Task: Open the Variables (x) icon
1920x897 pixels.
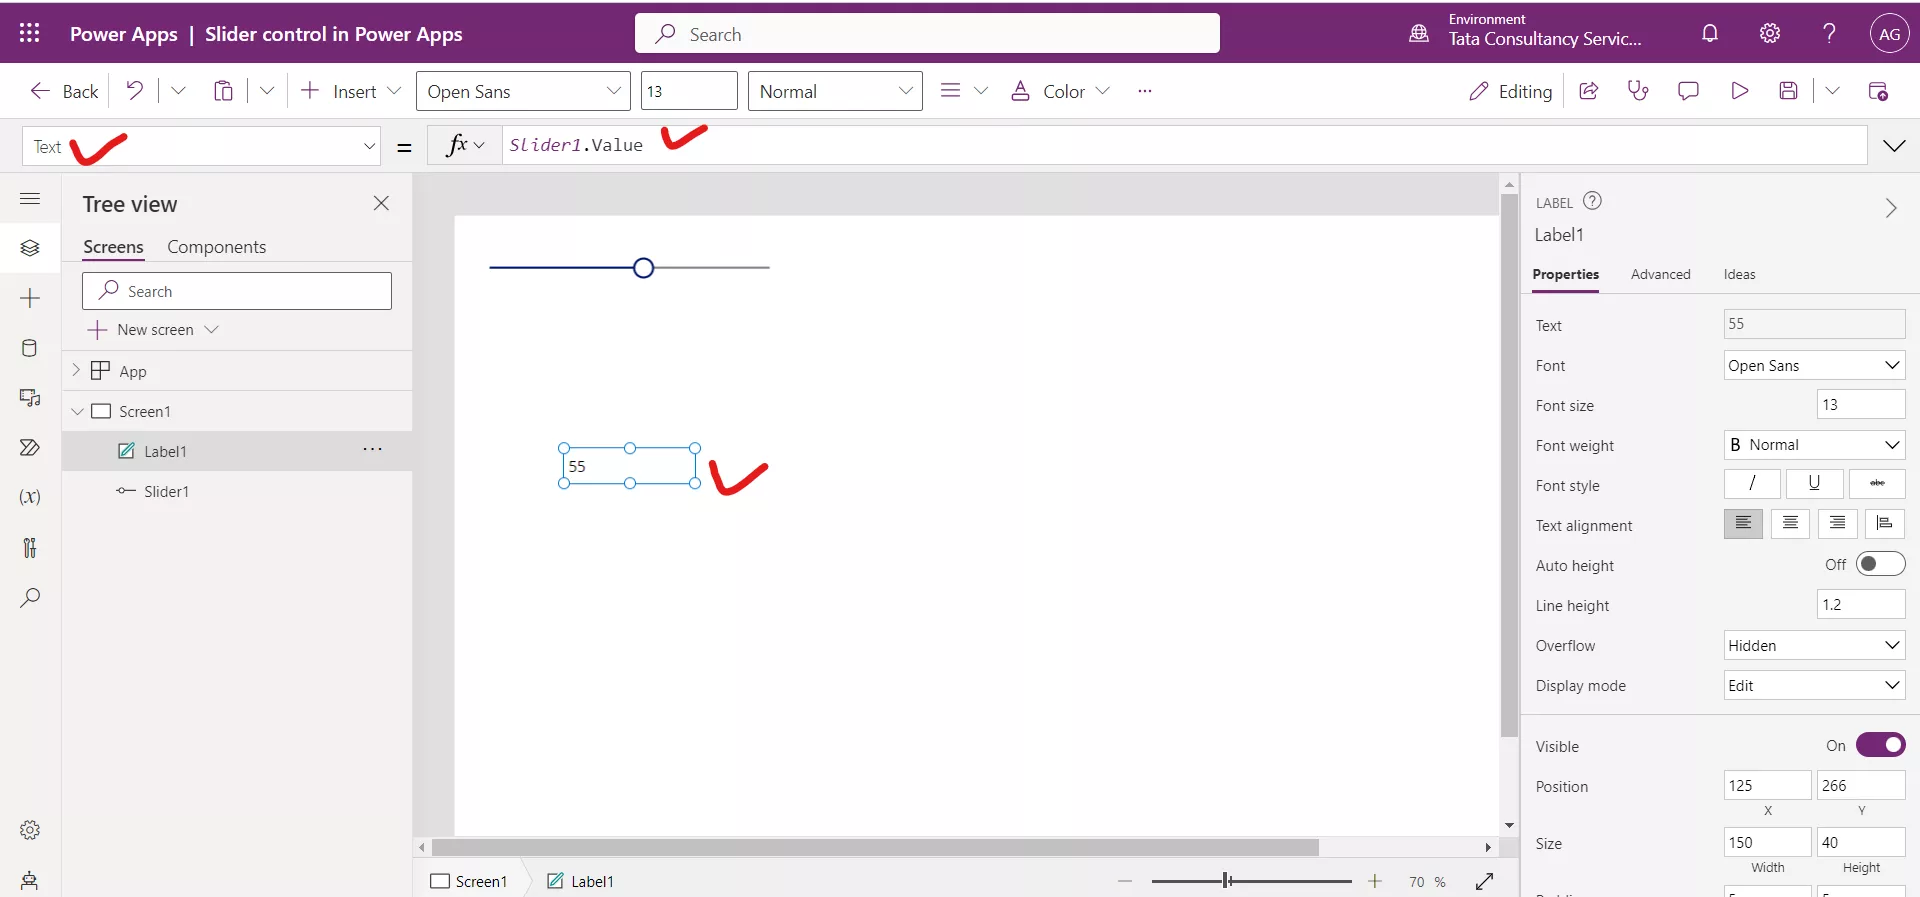Action: pos(30,497)
